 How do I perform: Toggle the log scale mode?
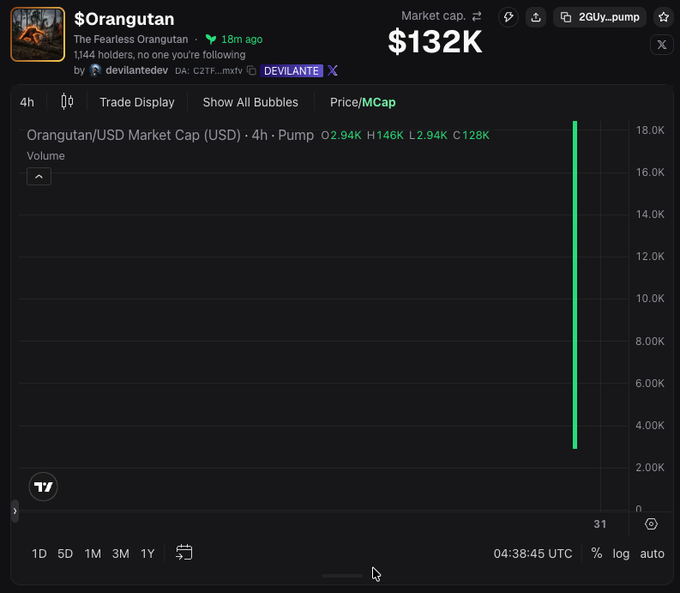621,554
